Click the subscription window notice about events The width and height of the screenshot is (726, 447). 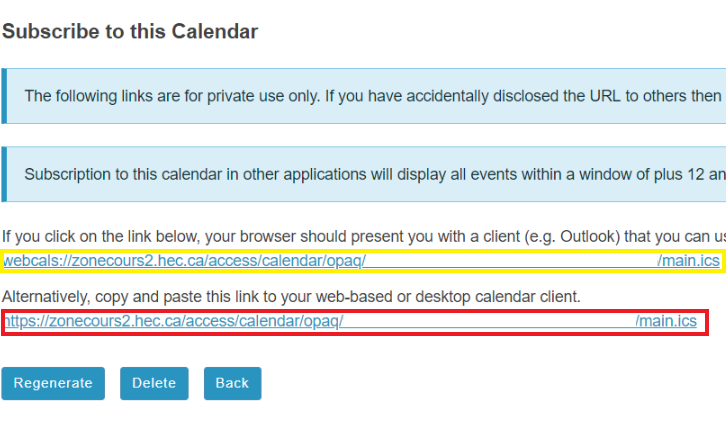375,174
